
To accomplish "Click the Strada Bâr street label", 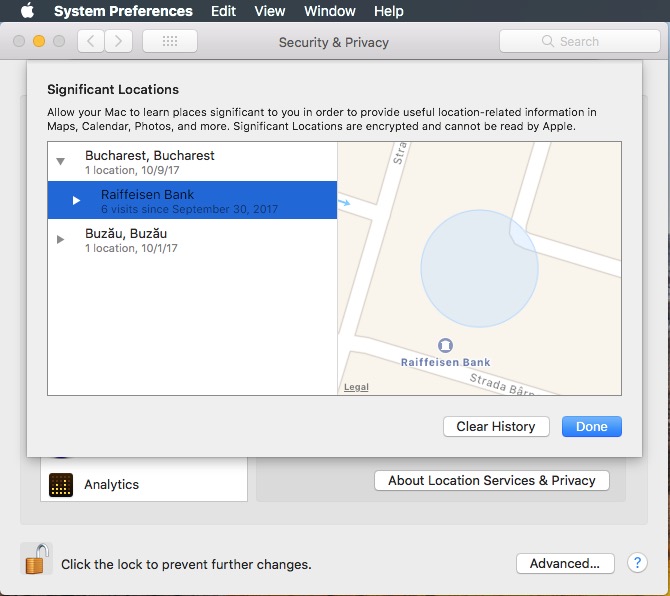I will [x=502, y=384].
